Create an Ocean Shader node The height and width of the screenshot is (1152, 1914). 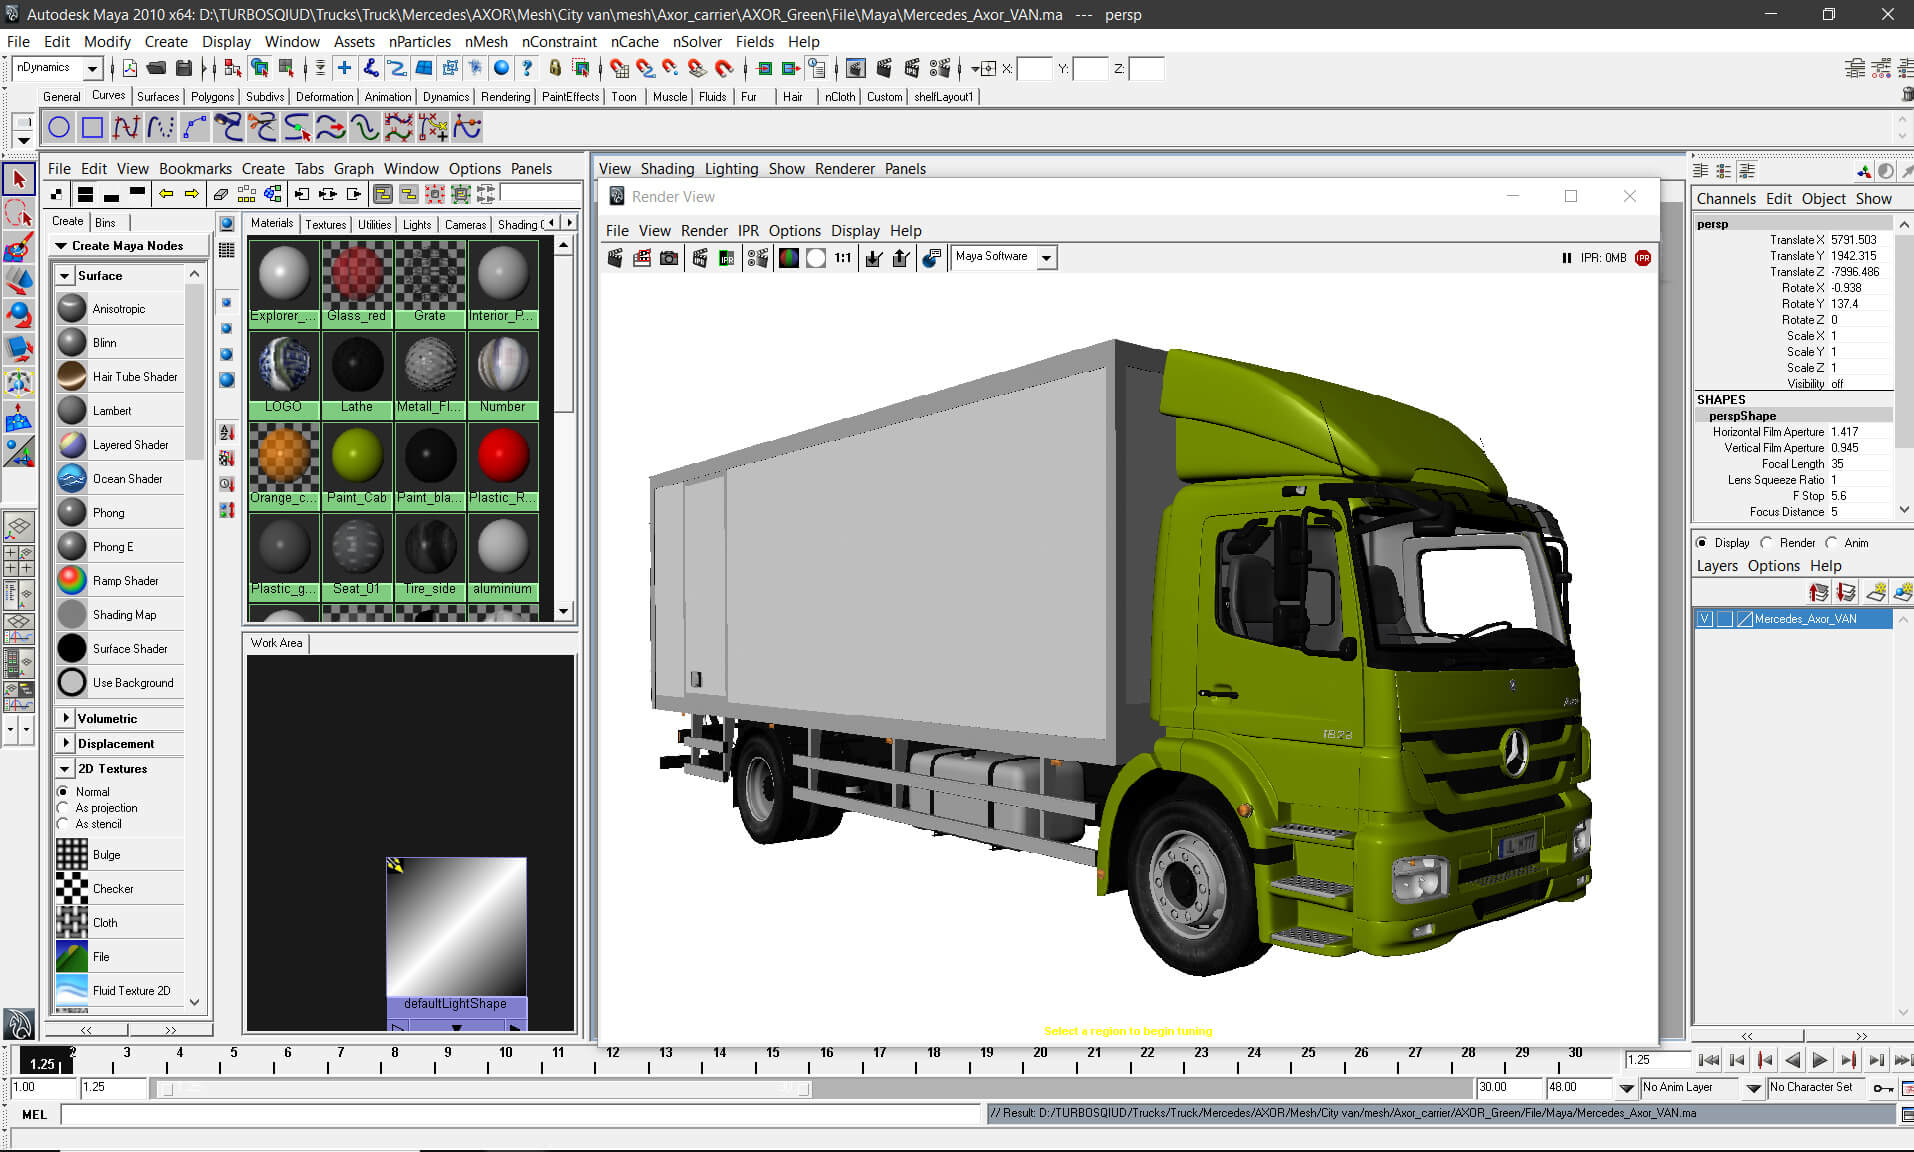pyautogui.click(x=120, y=479)
